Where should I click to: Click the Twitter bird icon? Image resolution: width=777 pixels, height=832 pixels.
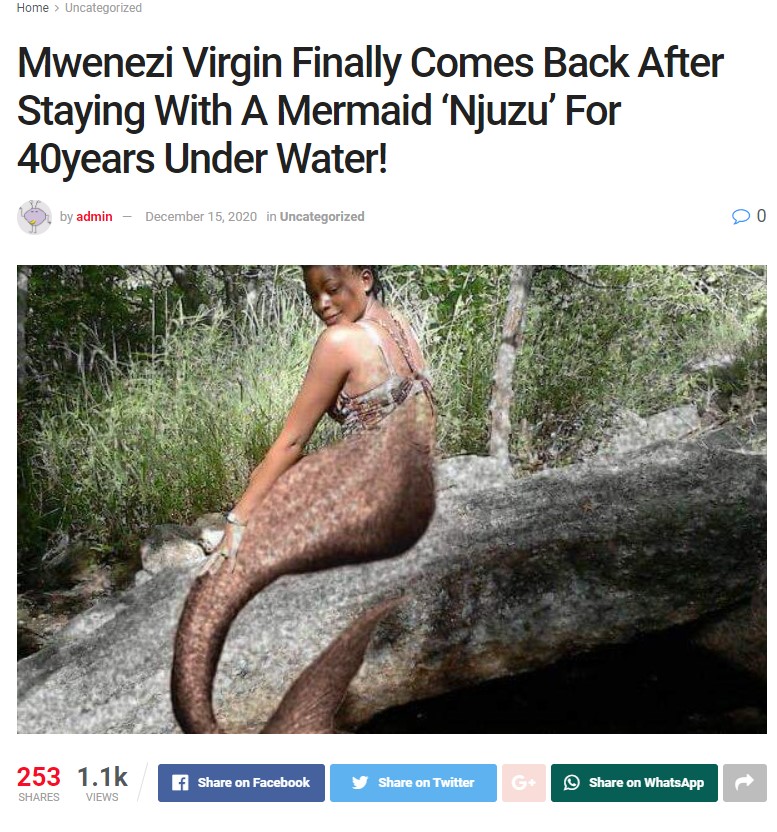(x=360, y=783)
